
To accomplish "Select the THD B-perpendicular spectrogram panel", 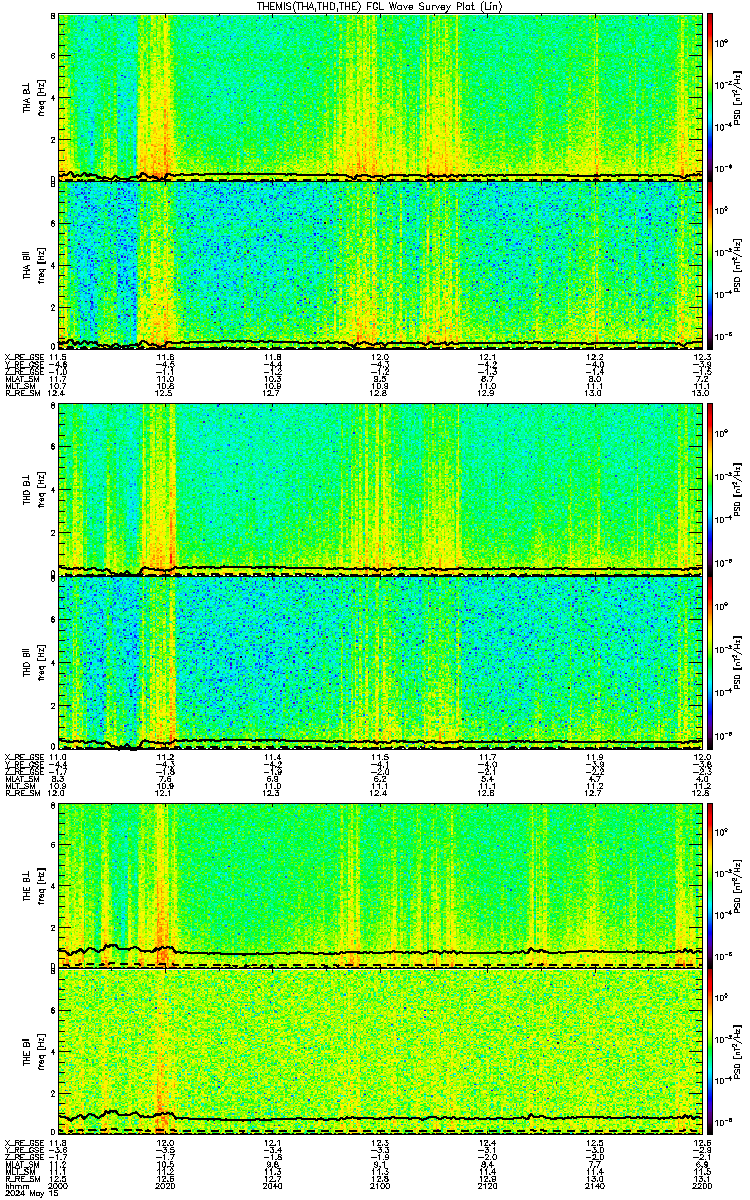I will tap(381, 489).
